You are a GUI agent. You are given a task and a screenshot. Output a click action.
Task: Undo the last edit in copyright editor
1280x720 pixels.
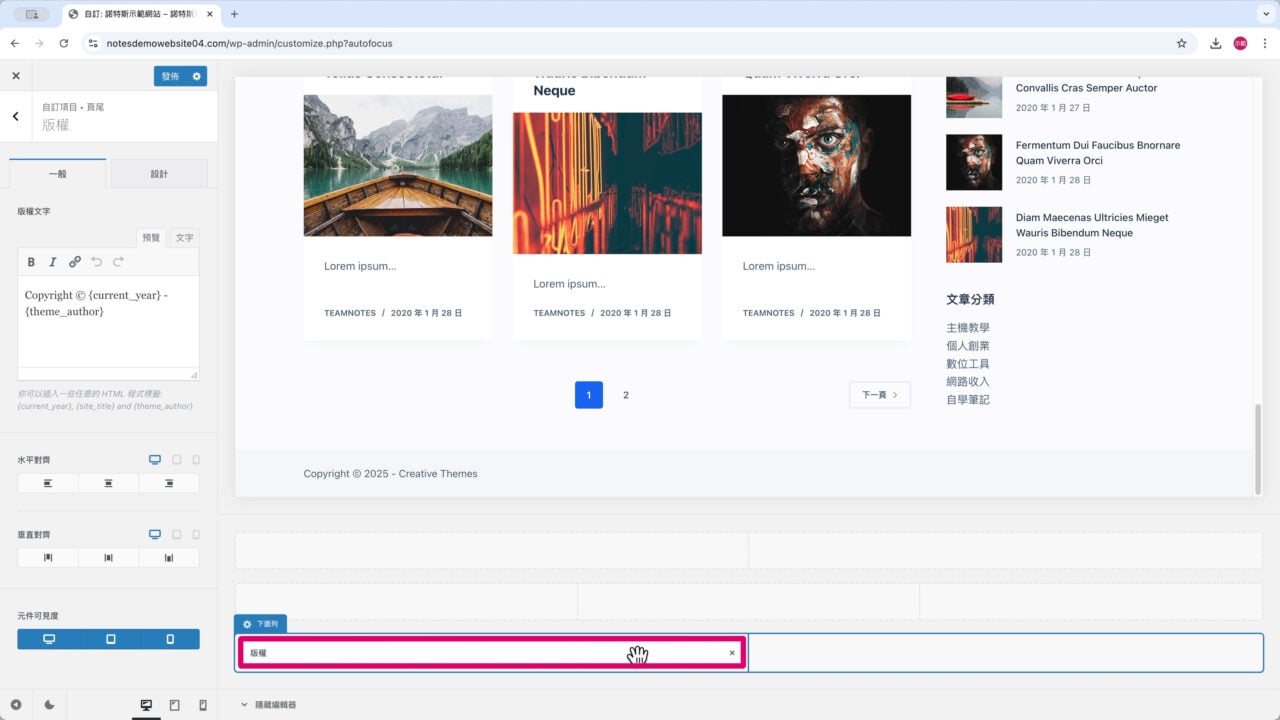coord(97,262)
